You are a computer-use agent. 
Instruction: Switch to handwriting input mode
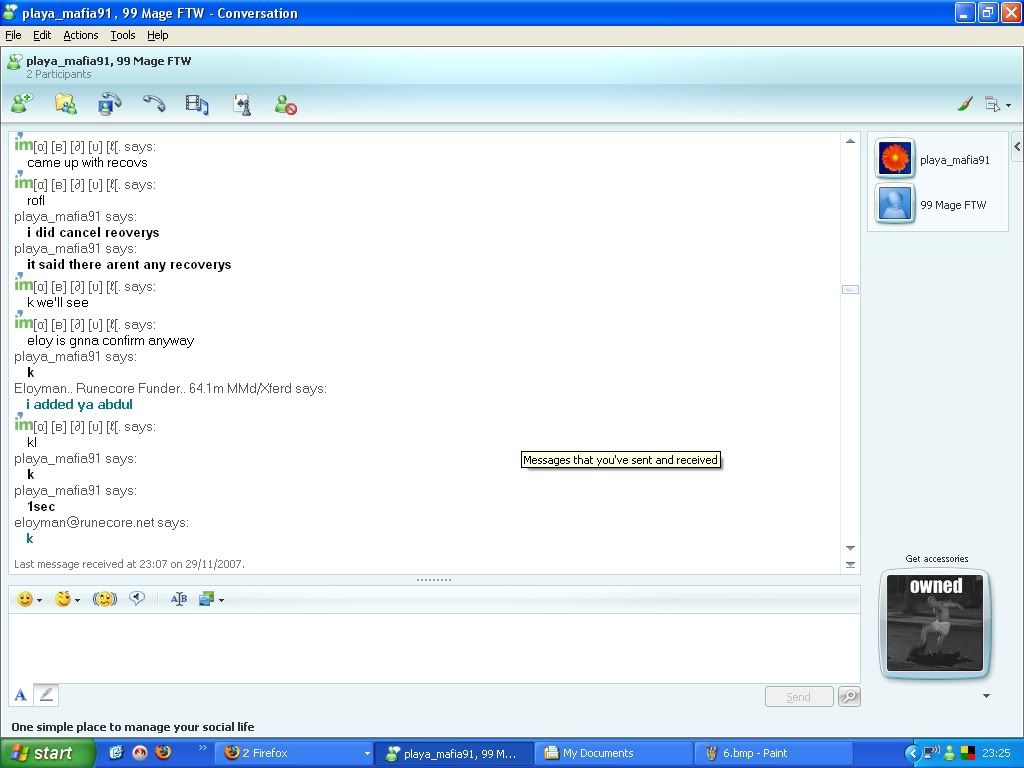click(x=47, y=695)
